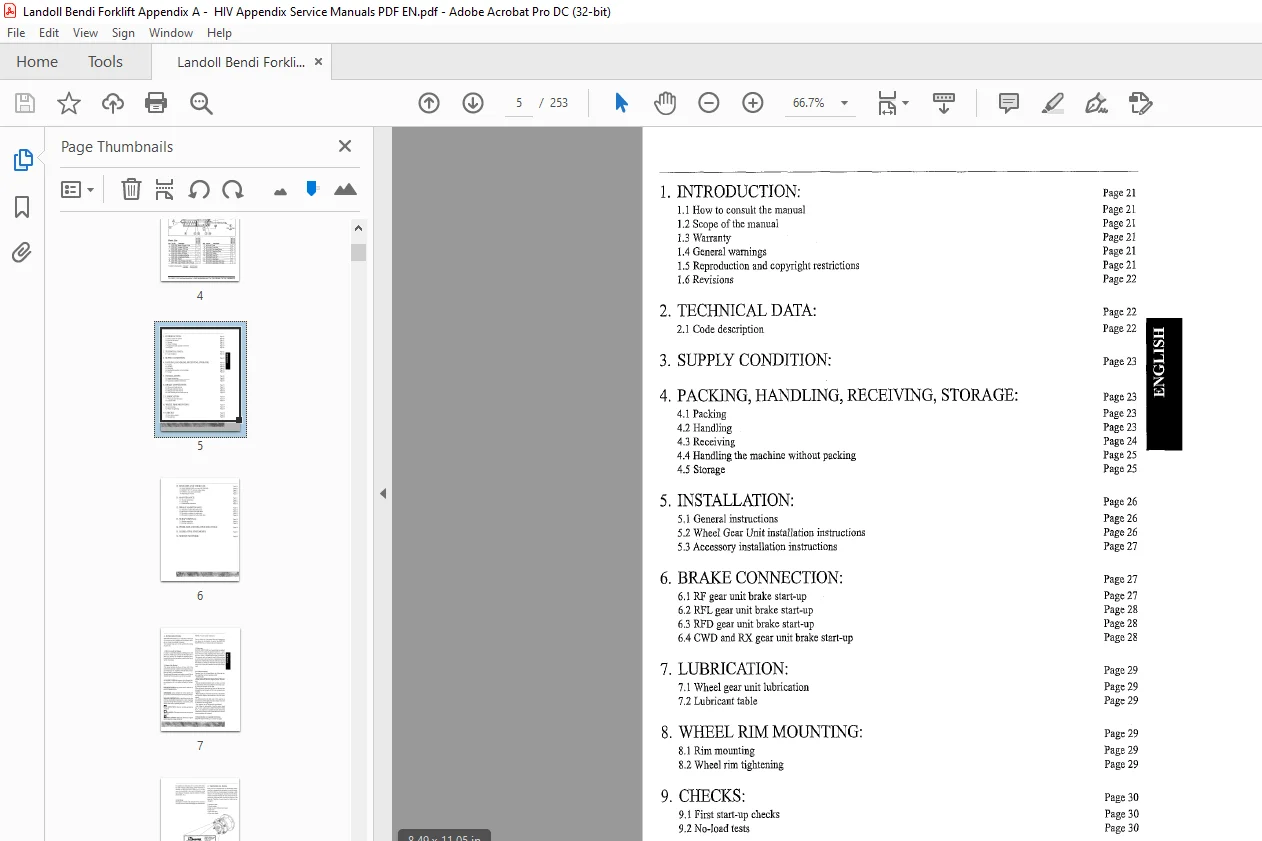Open the Attachments paperclip panel

pyautogui.click(x=22, y=252)
